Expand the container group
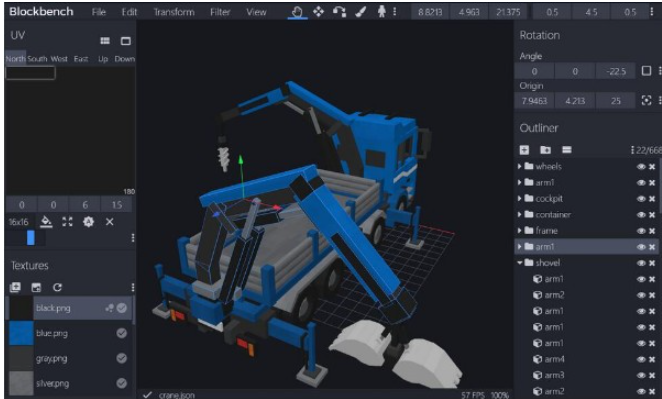 (520, 214)
